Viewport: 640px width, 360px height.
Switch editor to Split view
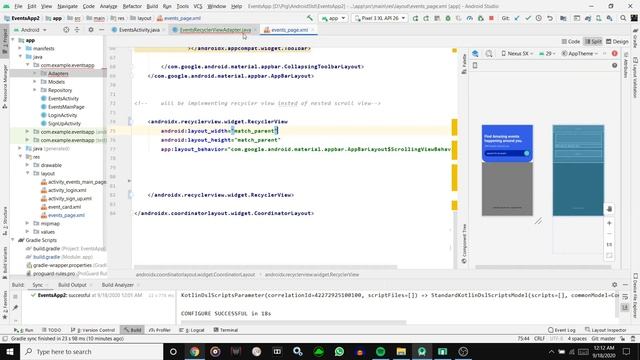pos(593,42)
